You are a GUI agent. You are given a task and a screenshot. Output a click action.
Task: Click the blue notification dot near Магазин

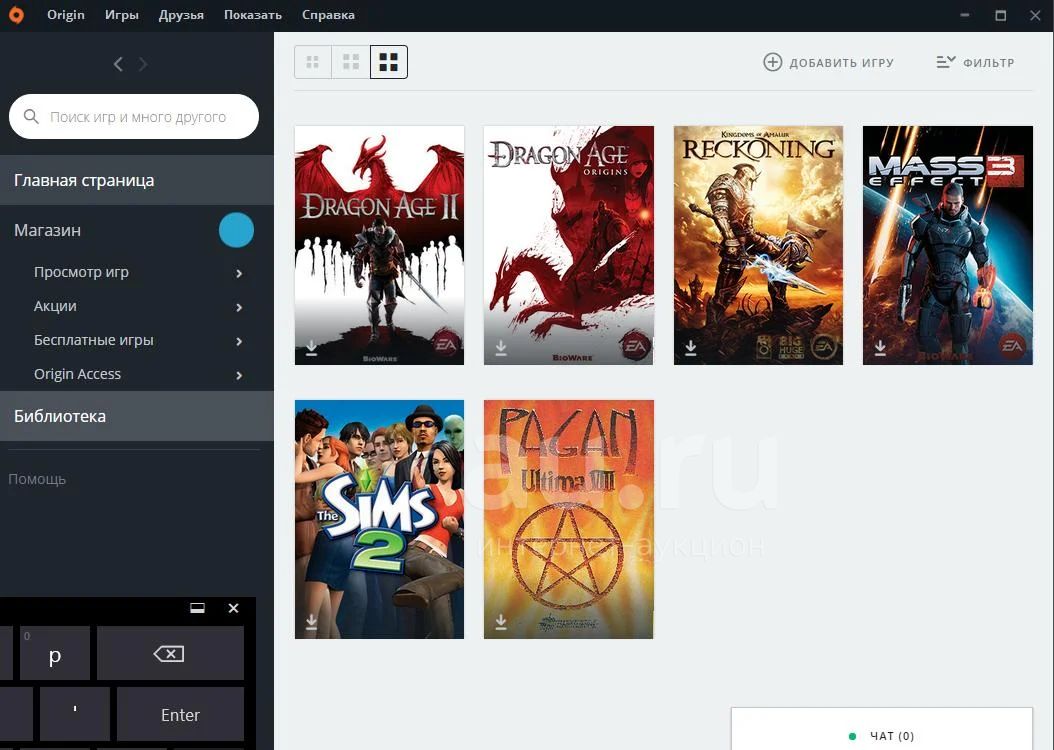(236, 230)
